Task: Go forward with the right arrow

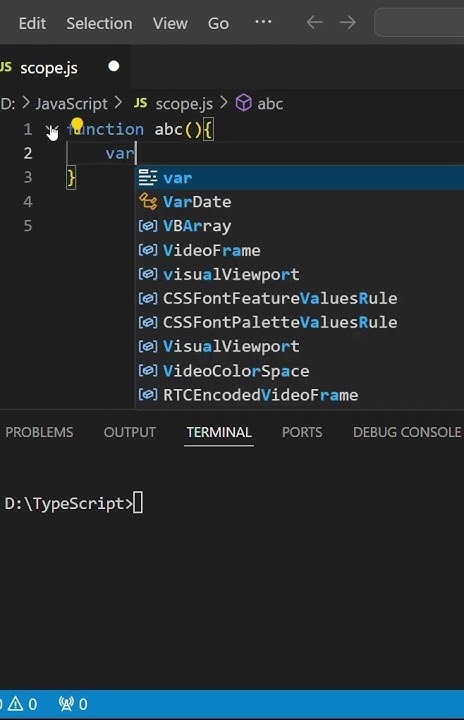Action: [348, 22]
